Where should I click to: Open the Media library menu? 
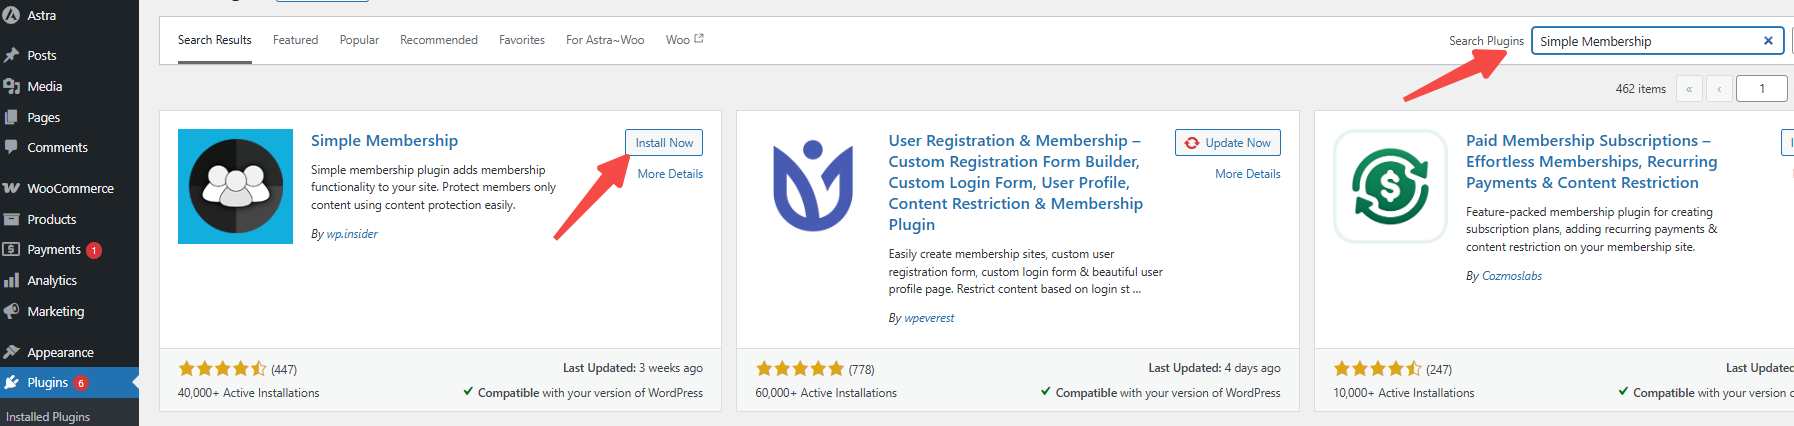[44, 87]
